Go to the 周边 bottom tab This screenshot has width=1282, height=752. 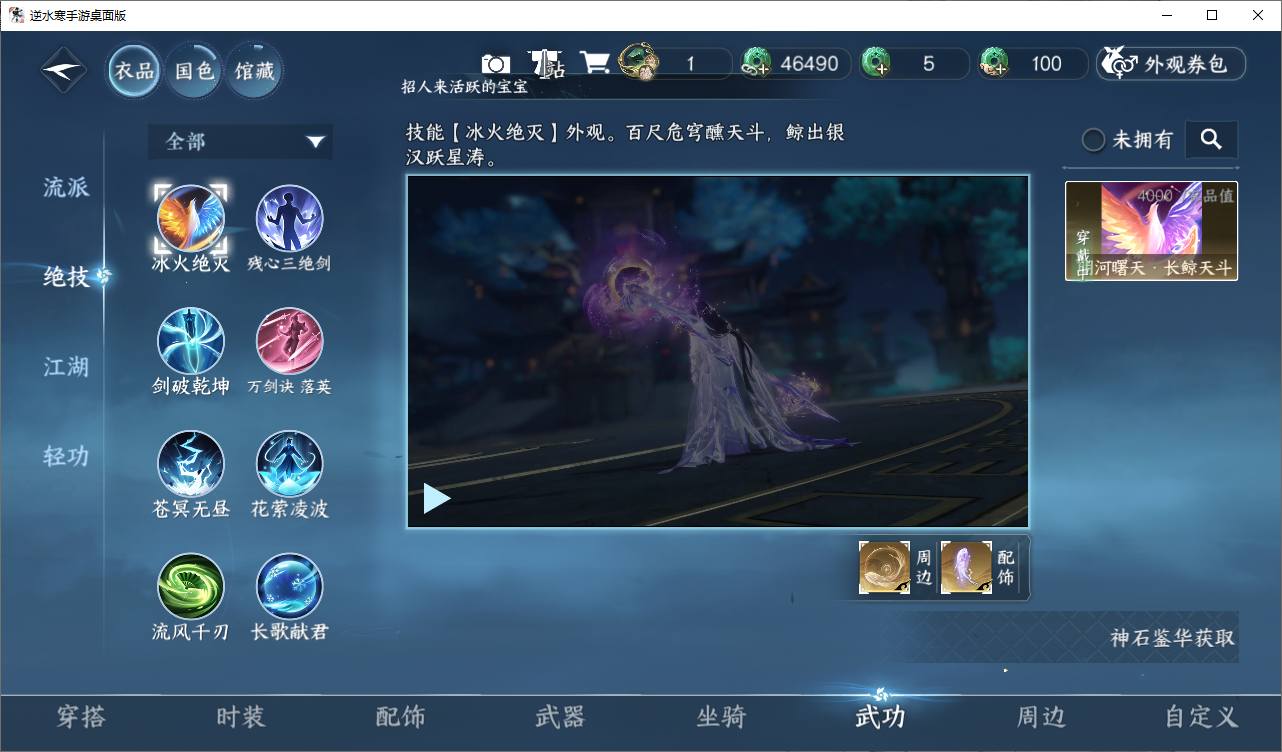tap(1041, 717)
